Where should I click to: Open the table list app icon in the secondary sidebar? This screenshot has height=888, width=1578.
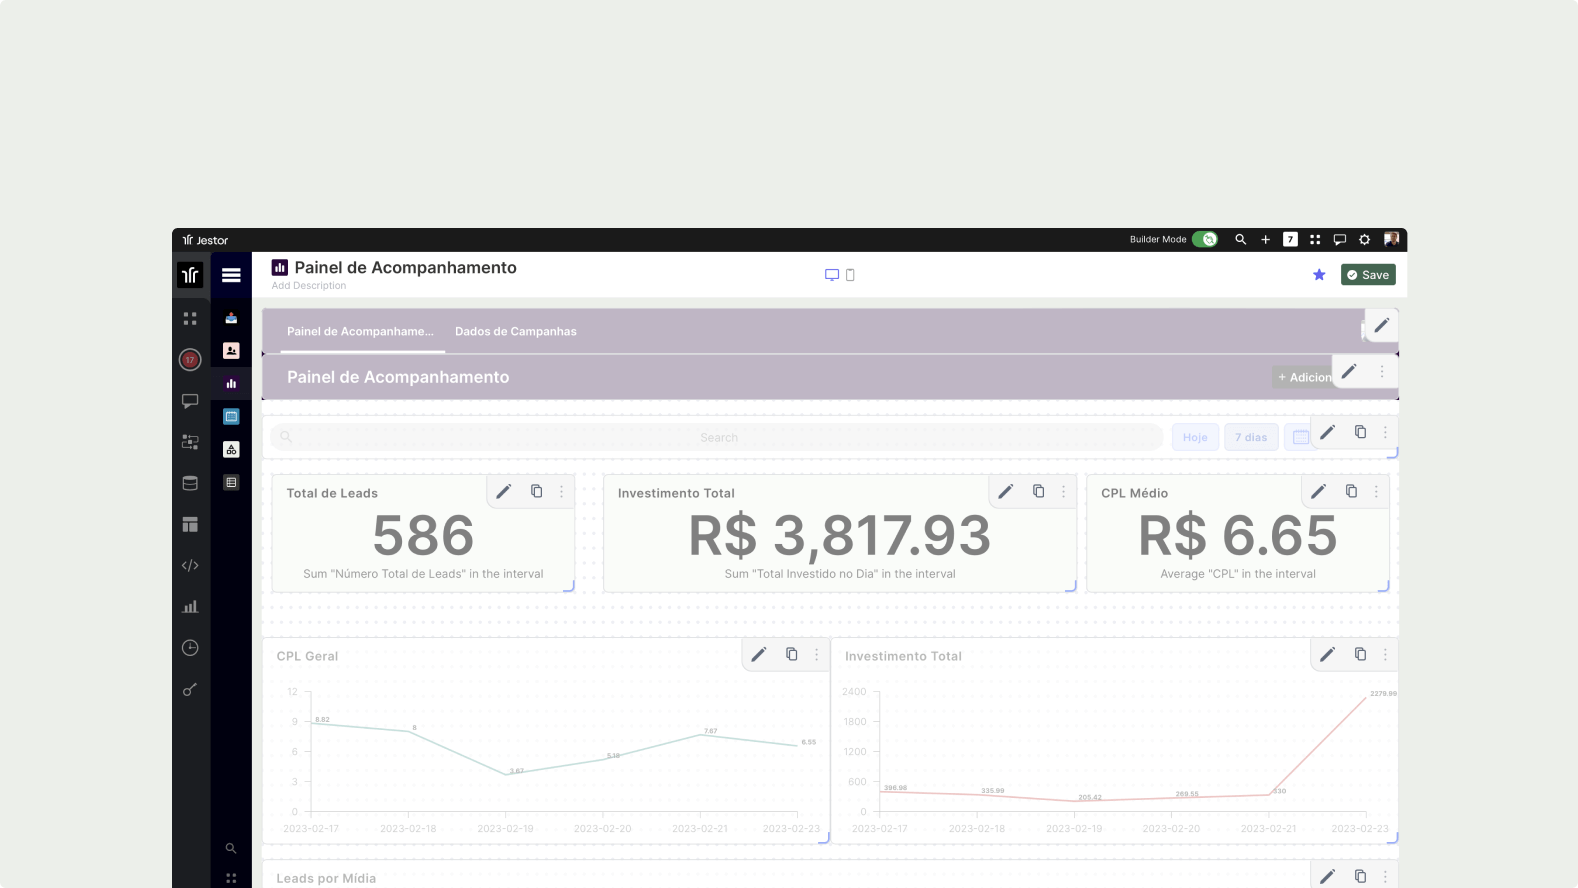tap(231, 483)
